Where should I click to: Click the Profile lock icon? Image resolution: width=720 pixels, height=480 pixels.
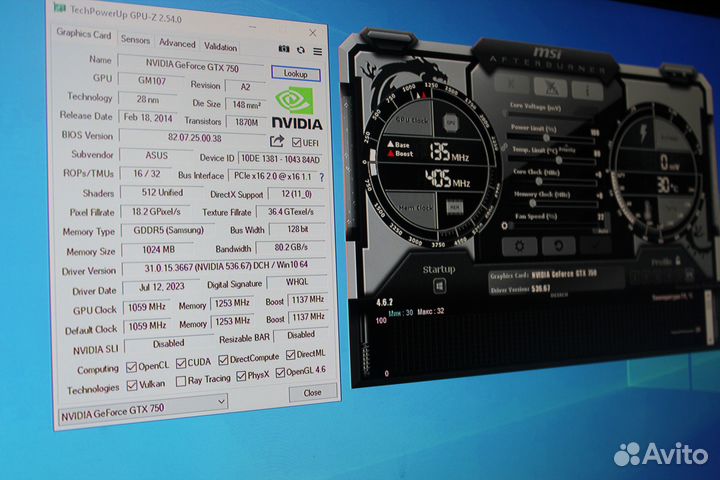coord(678,261)
